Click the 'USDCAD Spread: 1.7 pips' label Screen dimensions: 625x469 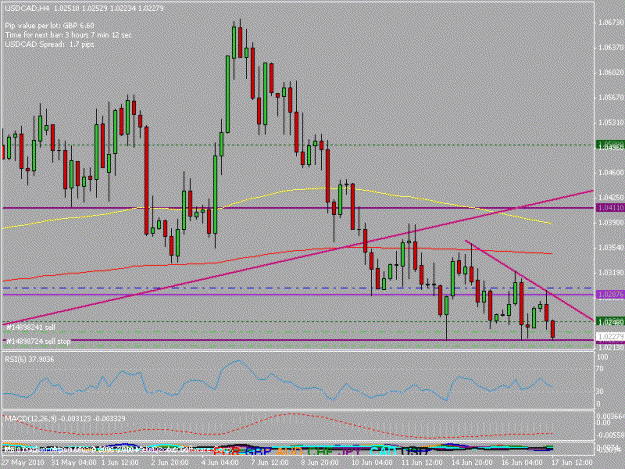click(49, 44)
